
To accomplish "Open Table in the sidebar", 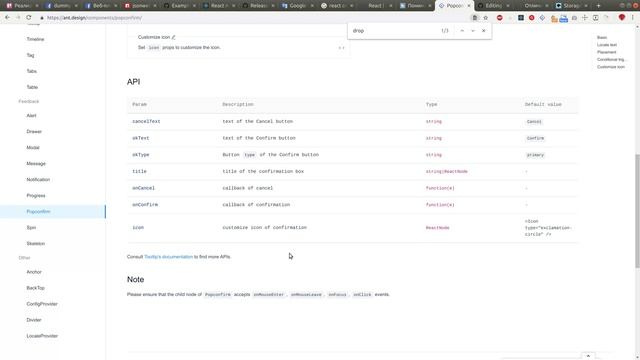I will click(32, 87).
